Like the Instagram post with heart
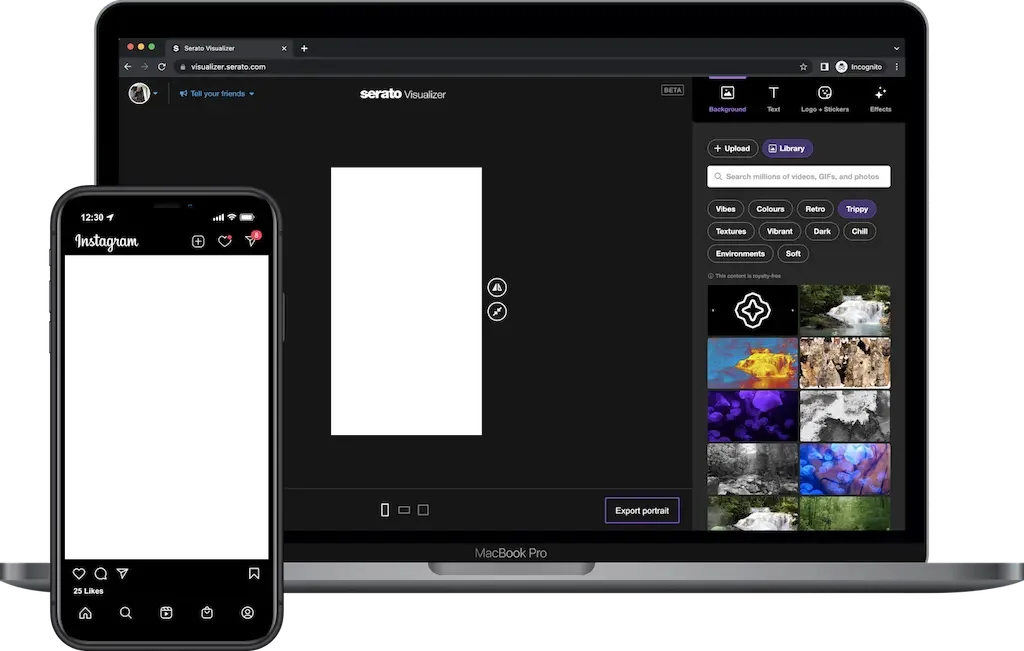The image size is (1024, 651). 79,573
